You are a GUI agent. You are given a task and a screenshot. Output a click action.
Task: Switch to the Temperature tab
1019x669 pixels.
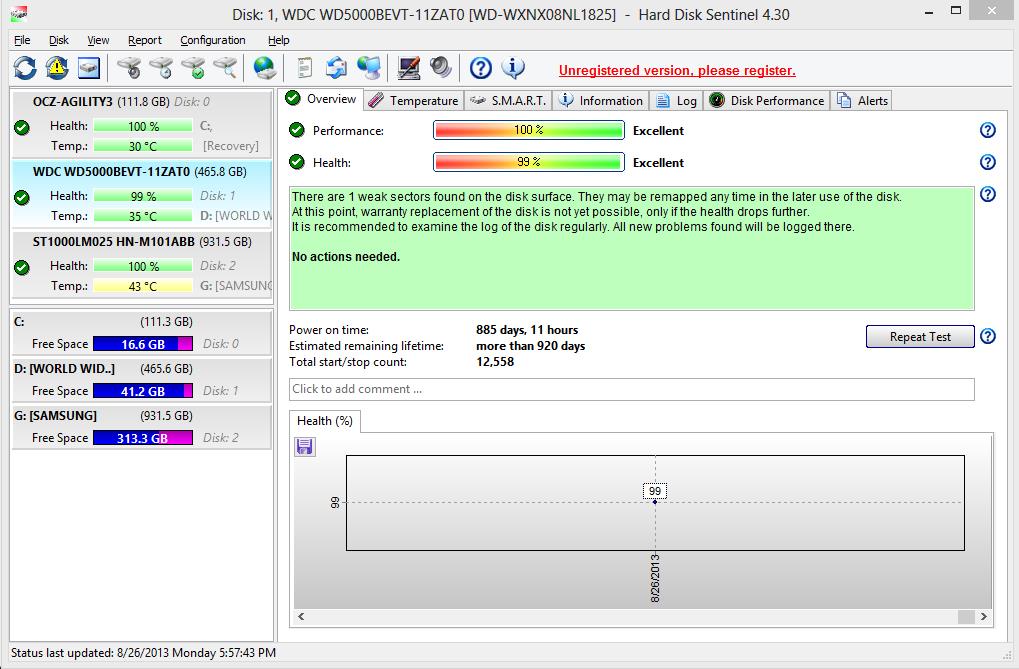(x=413, y=101)
